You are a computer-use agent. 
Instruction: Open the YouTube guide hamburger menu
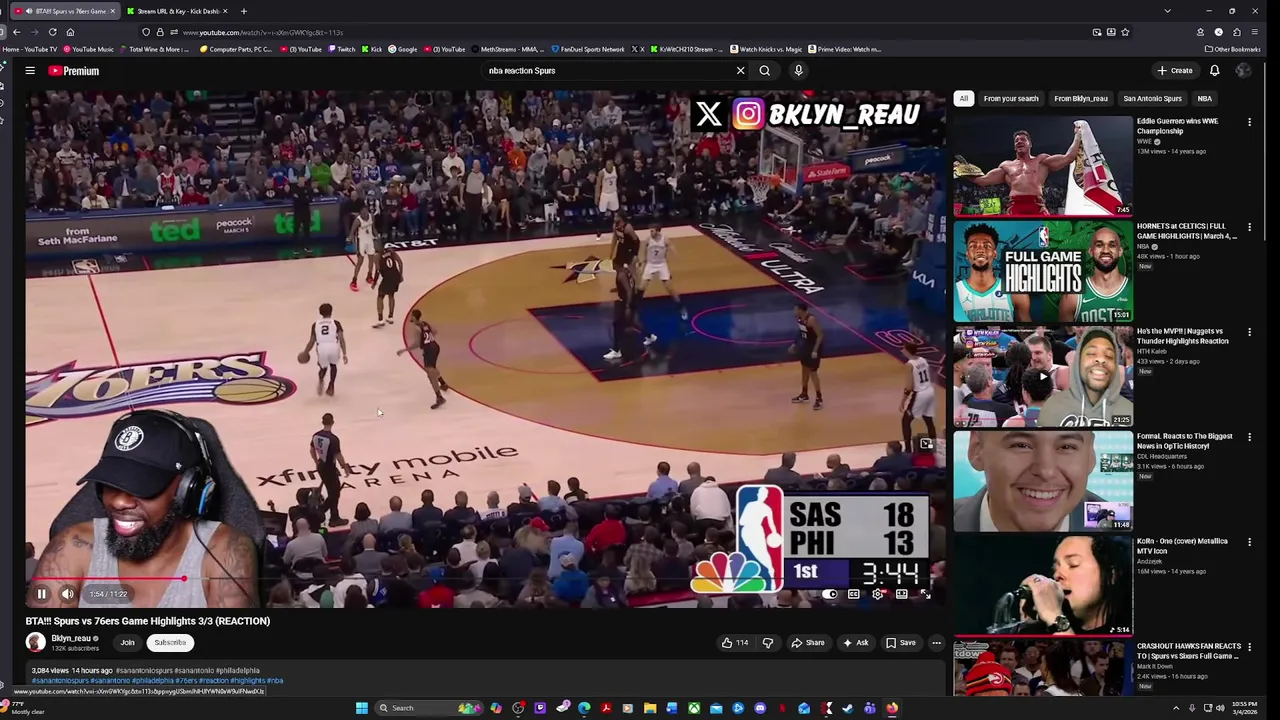coord(30,71)
